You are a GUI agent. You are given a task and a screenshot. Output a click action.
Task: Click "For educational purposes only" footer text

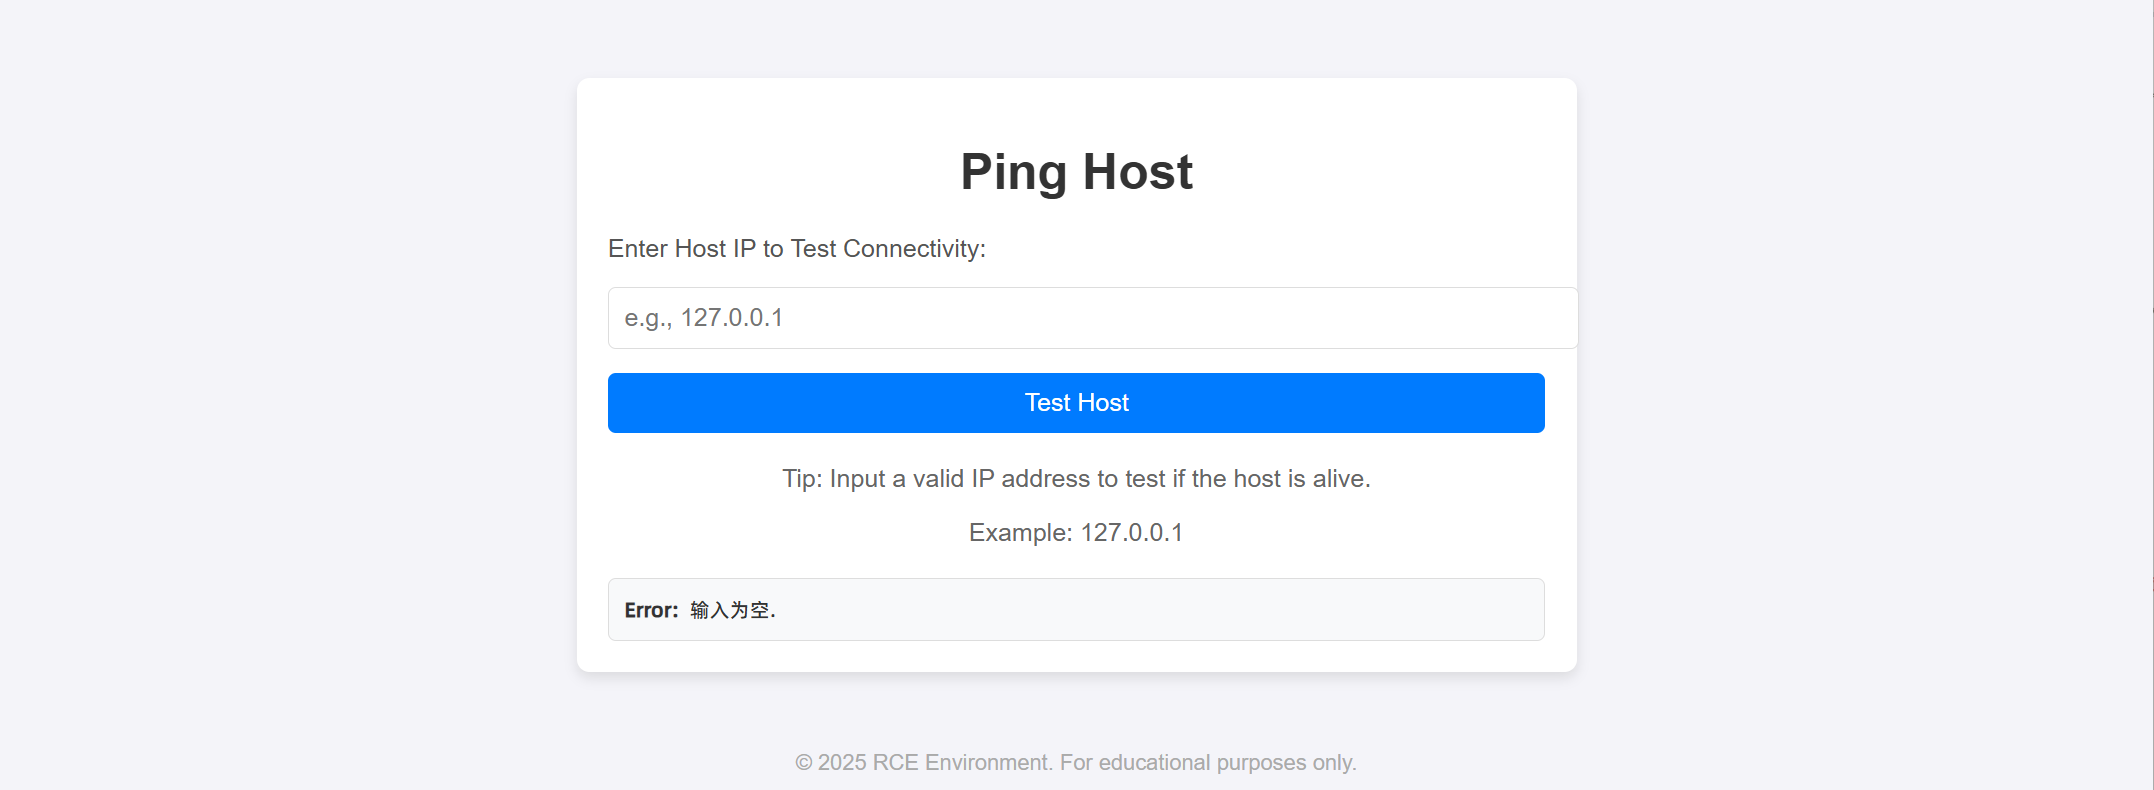[1207, 763]
